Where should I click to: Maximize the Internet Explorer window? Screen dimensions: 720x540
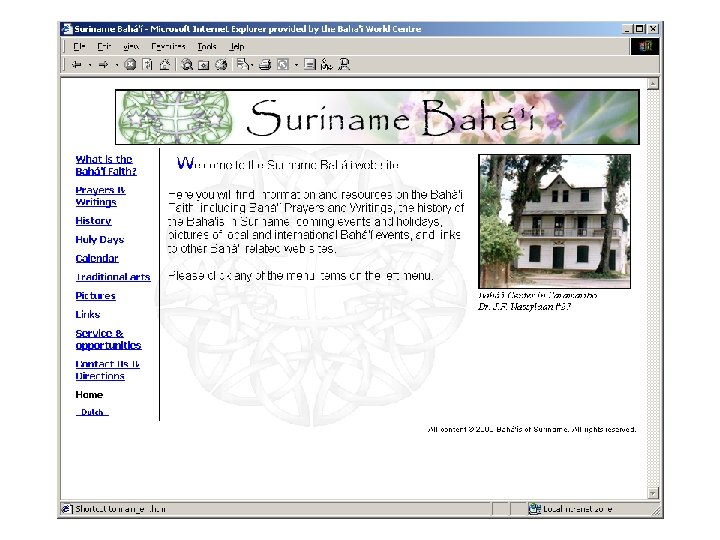pyautogui.click(x=639, y=29)
